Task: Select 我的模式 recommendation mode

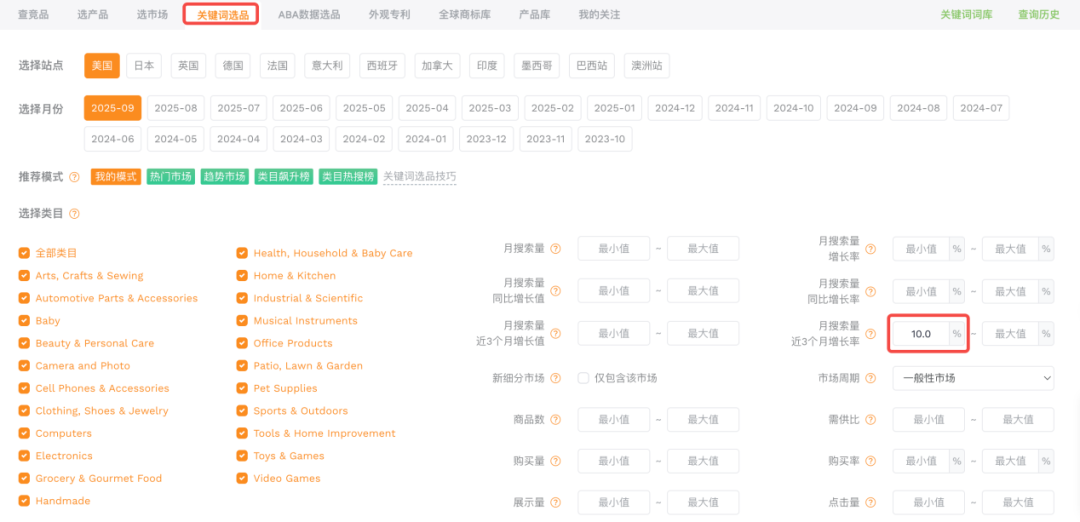Action: tap(116, 177)
